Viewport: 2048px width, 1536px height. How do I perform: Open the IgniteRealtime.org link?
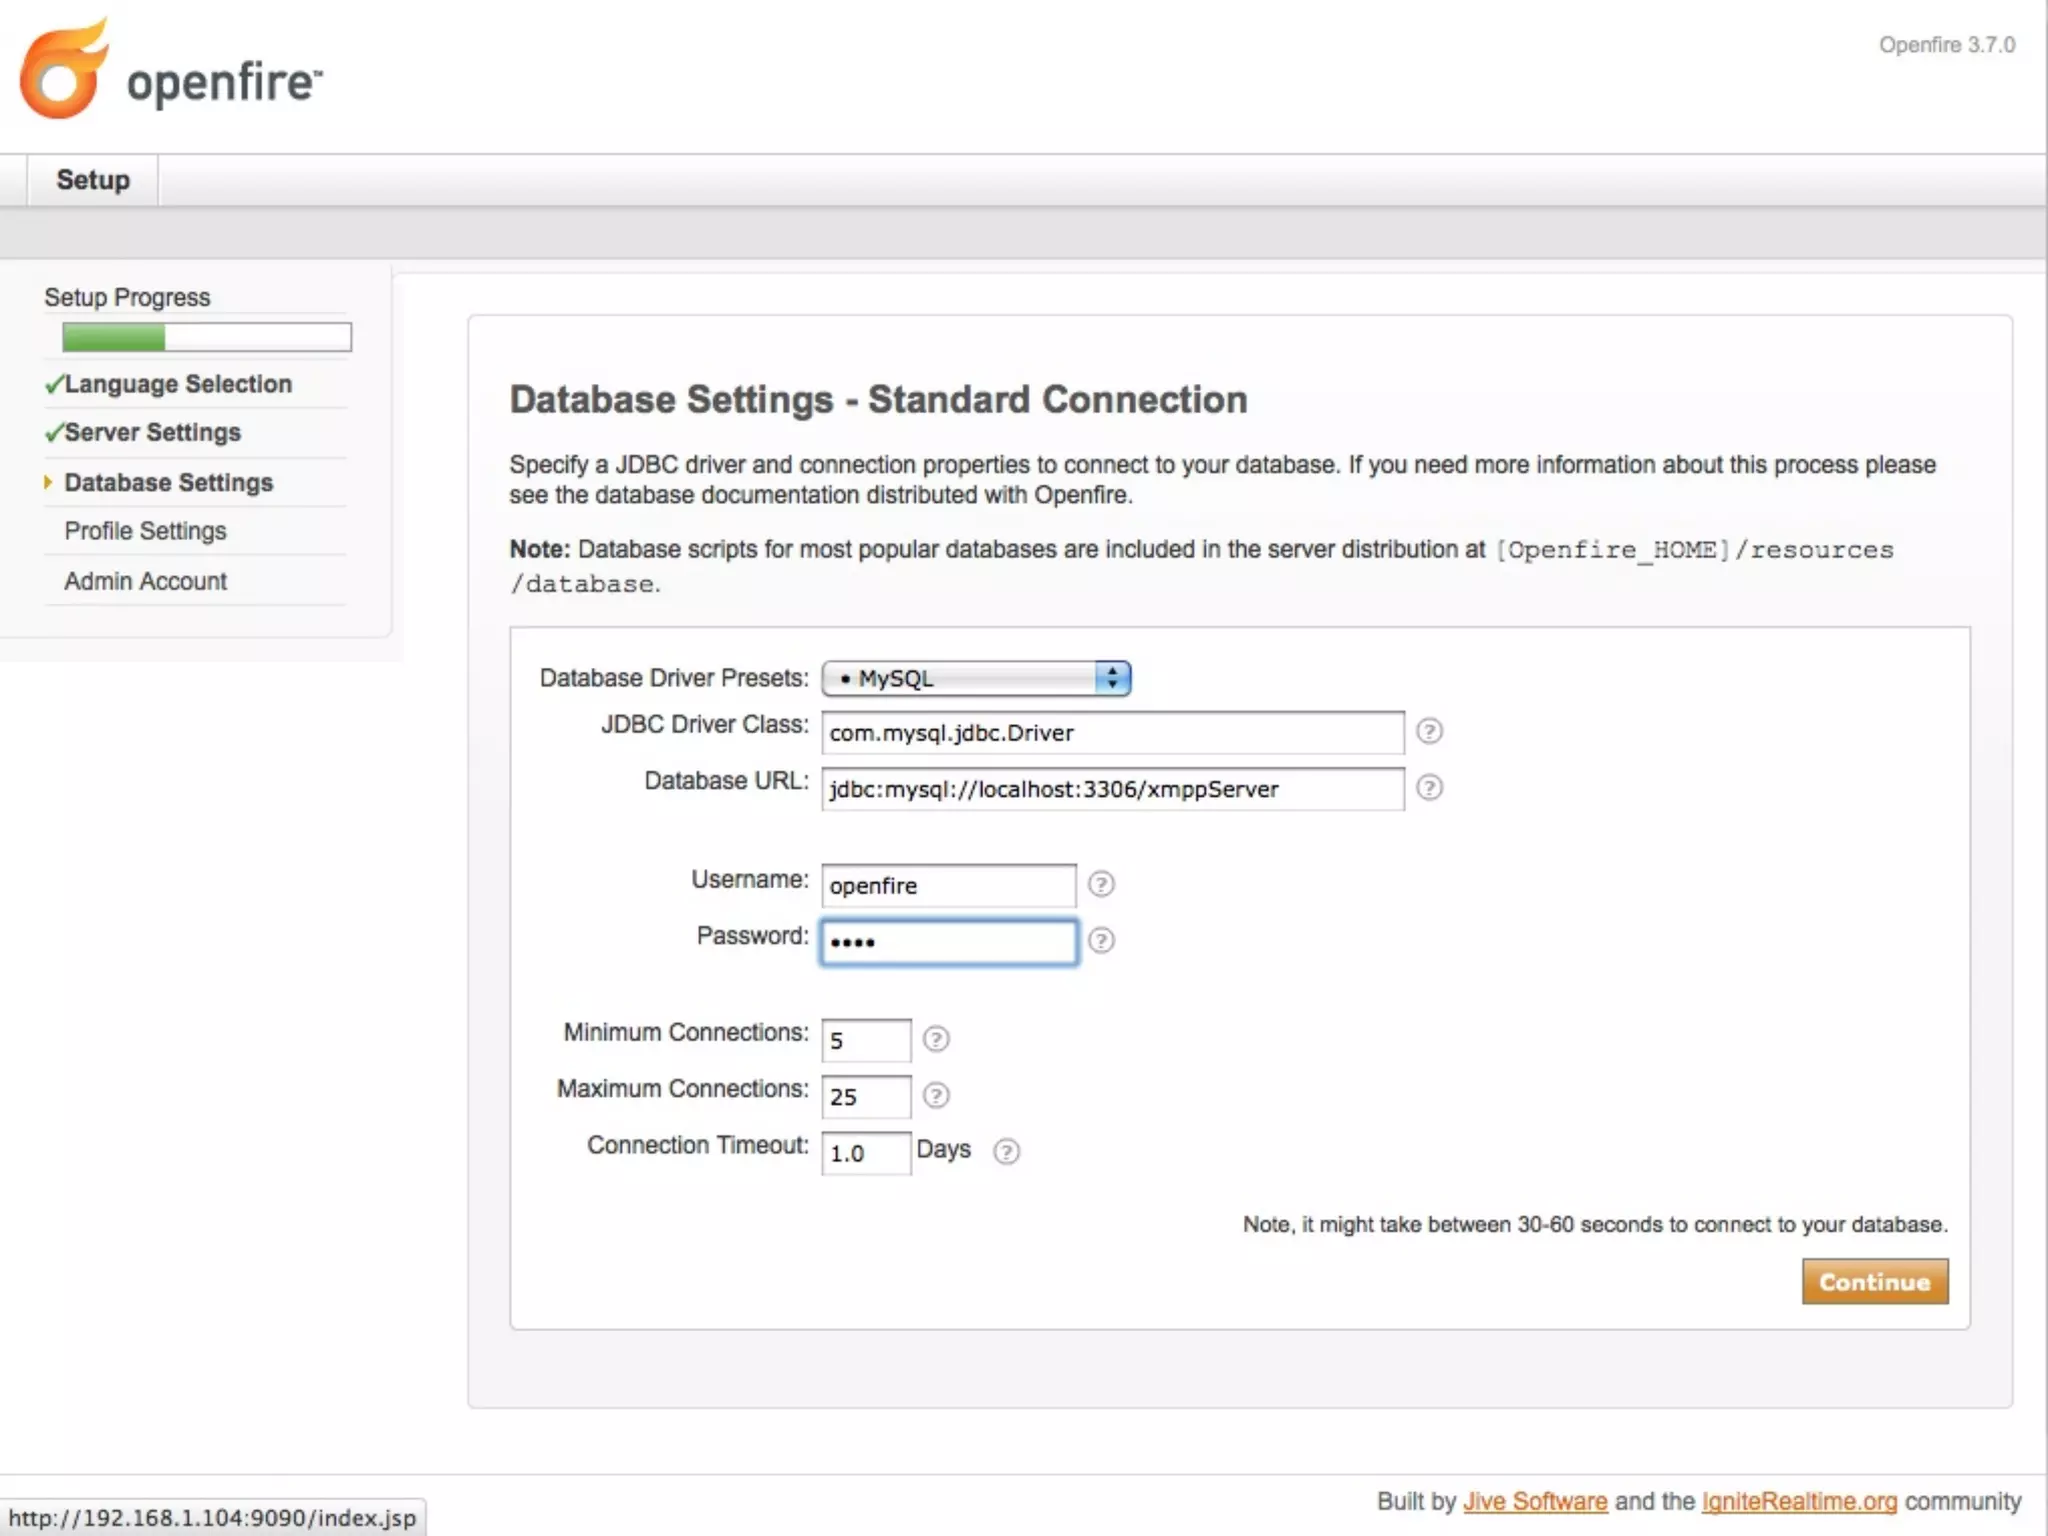click(x=1799, y=1501)
